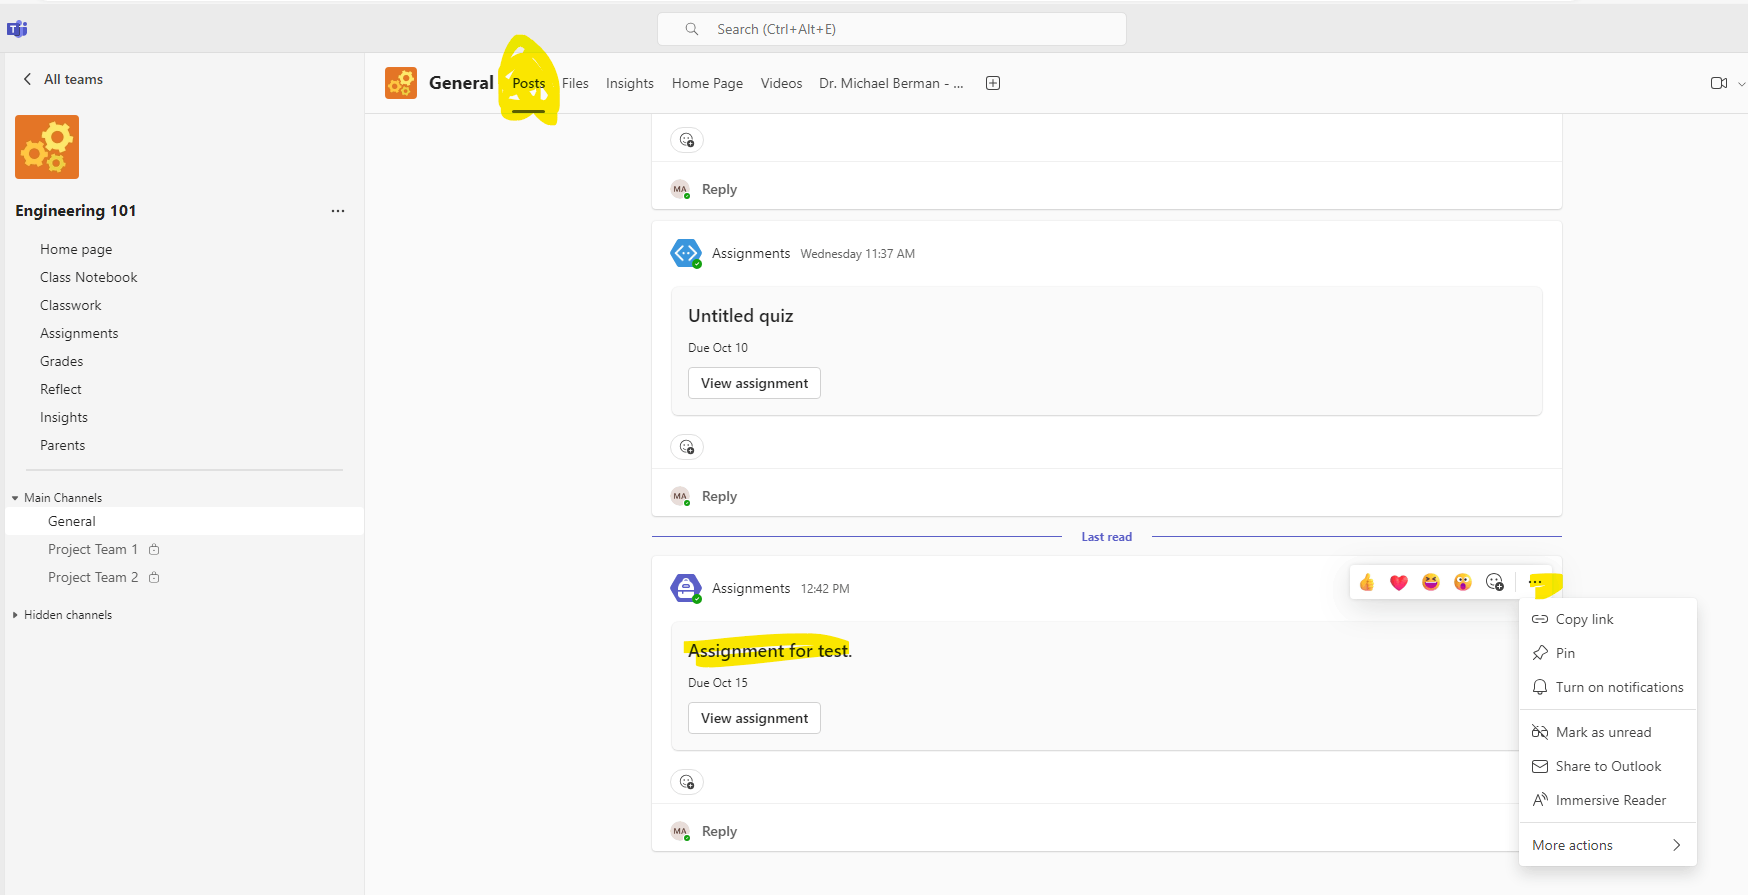Choose Copy link from context menu
Viewport: 1748px width, 895px height.
tap(1608, 619)
